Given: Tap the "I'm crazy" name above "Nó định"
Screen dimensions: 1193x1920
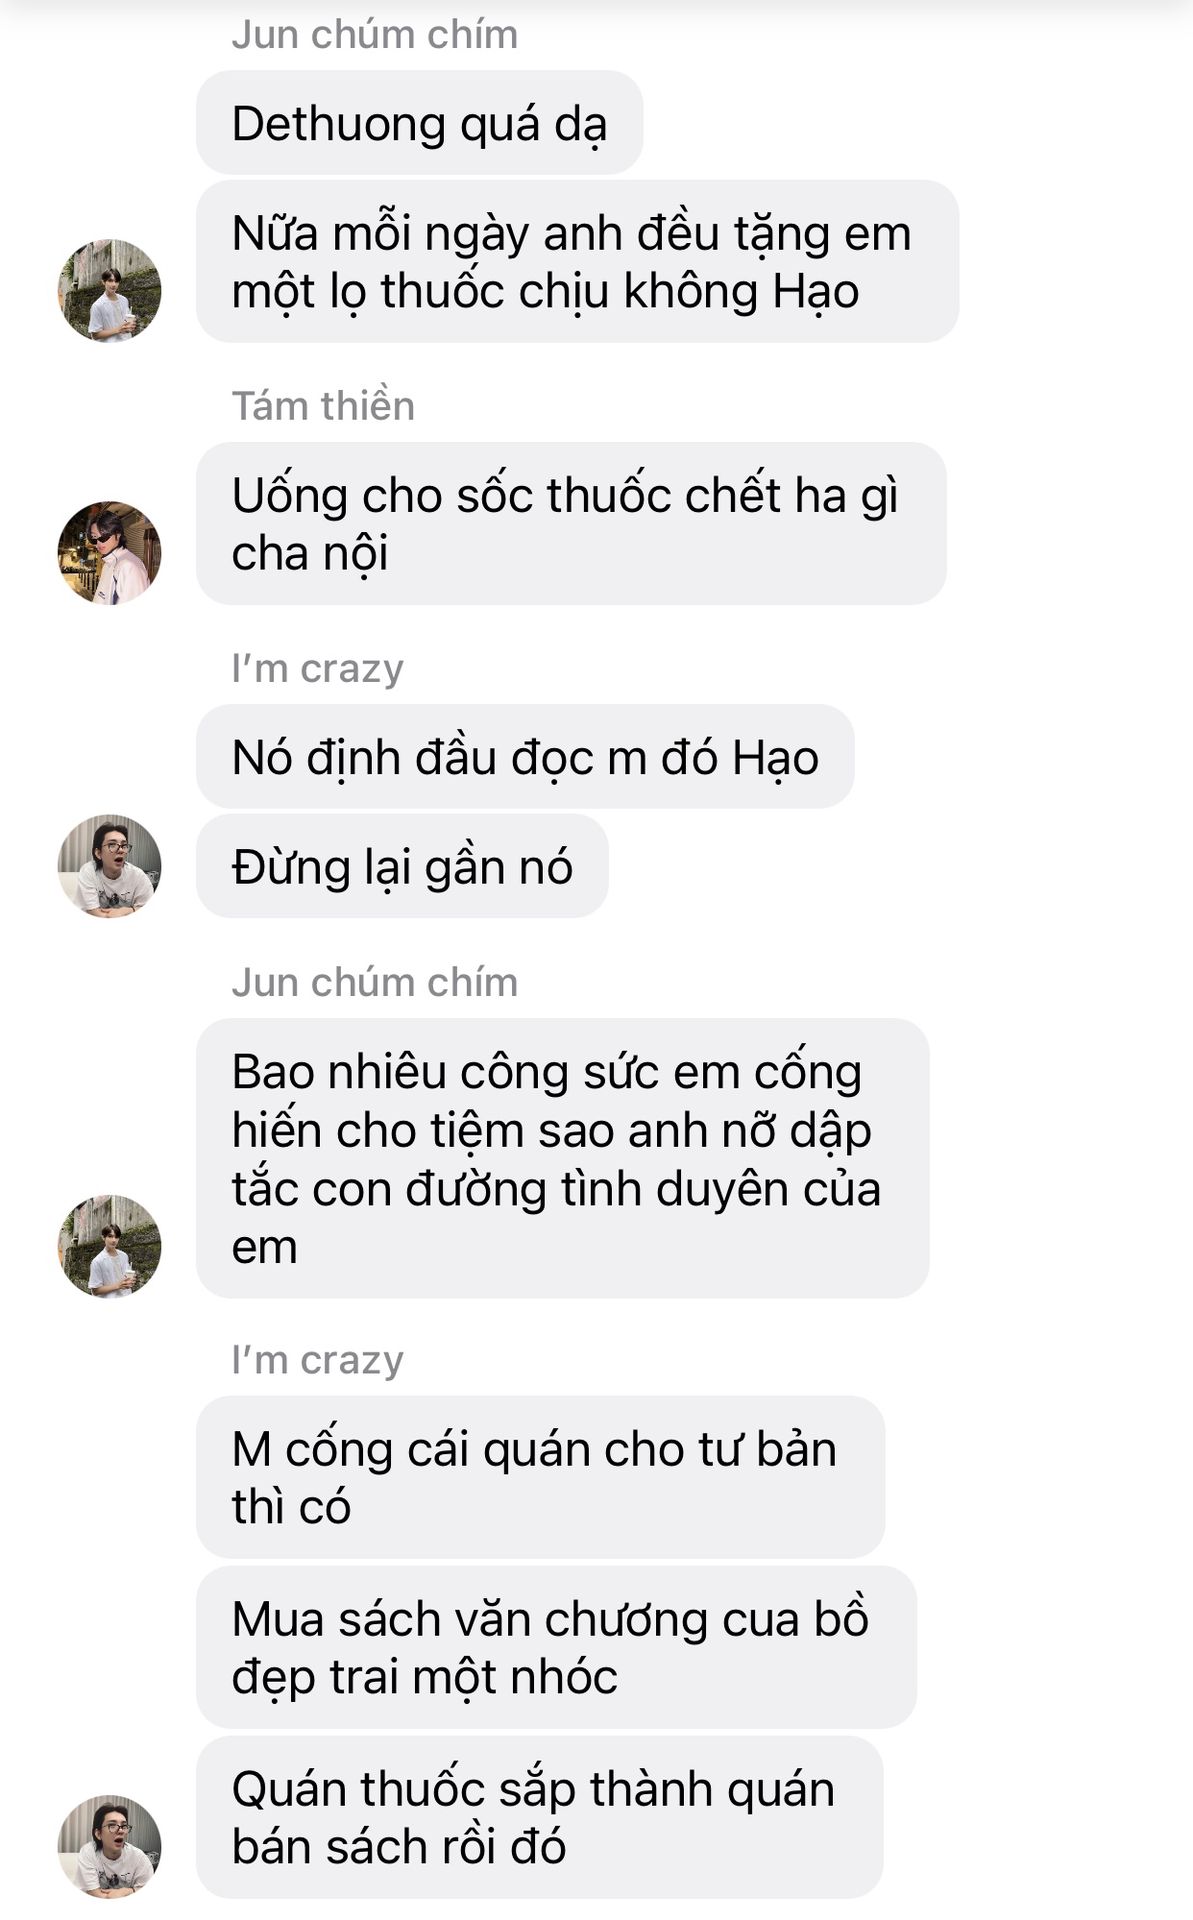Looking at the screenshot, I should pos(317,668).
